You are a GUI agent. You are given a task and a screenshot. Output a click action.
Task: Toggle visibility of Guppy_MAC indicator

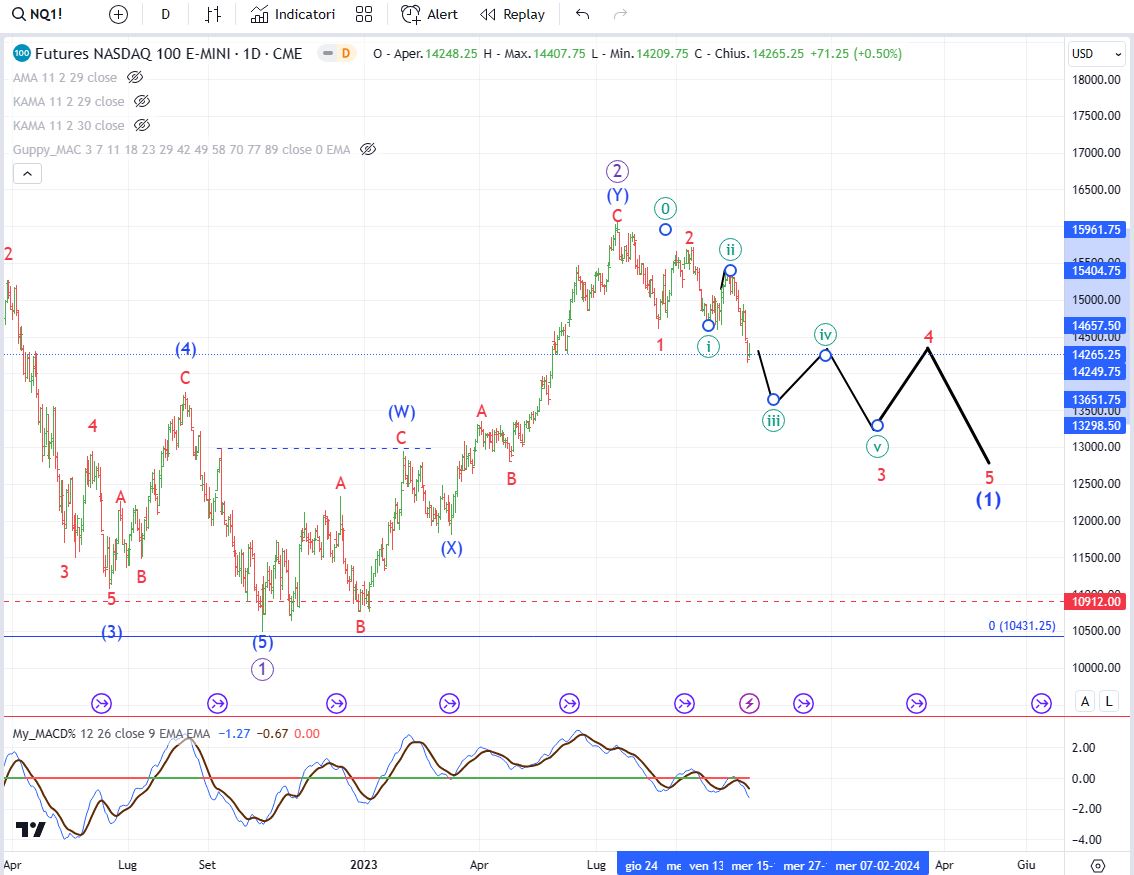[368, 150]
